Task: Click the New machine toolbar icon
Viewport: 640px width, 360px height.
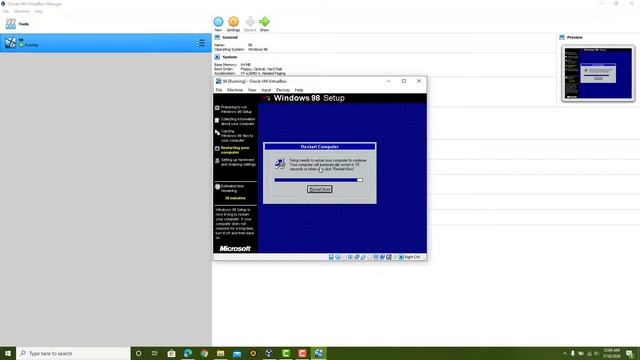Action: click(218, 22)
